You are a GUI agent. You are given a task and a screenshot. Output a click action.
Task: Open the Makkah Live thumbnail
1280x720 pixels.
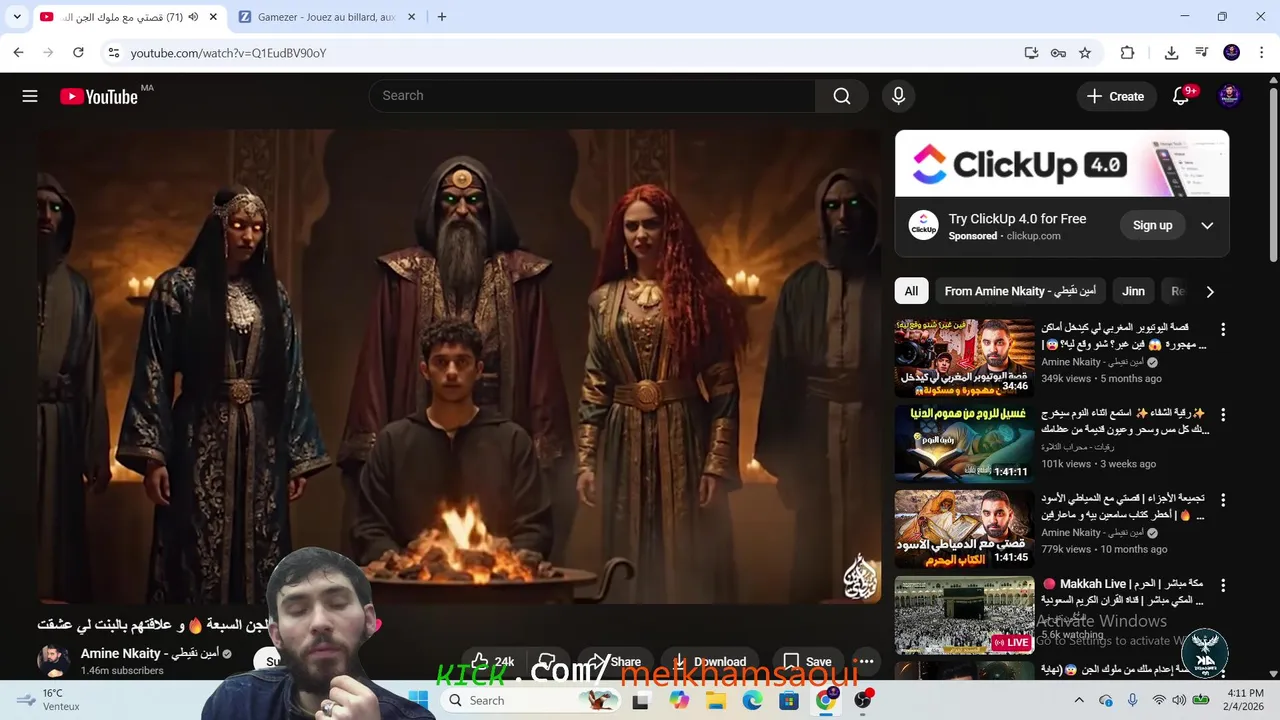coord(964,614)
